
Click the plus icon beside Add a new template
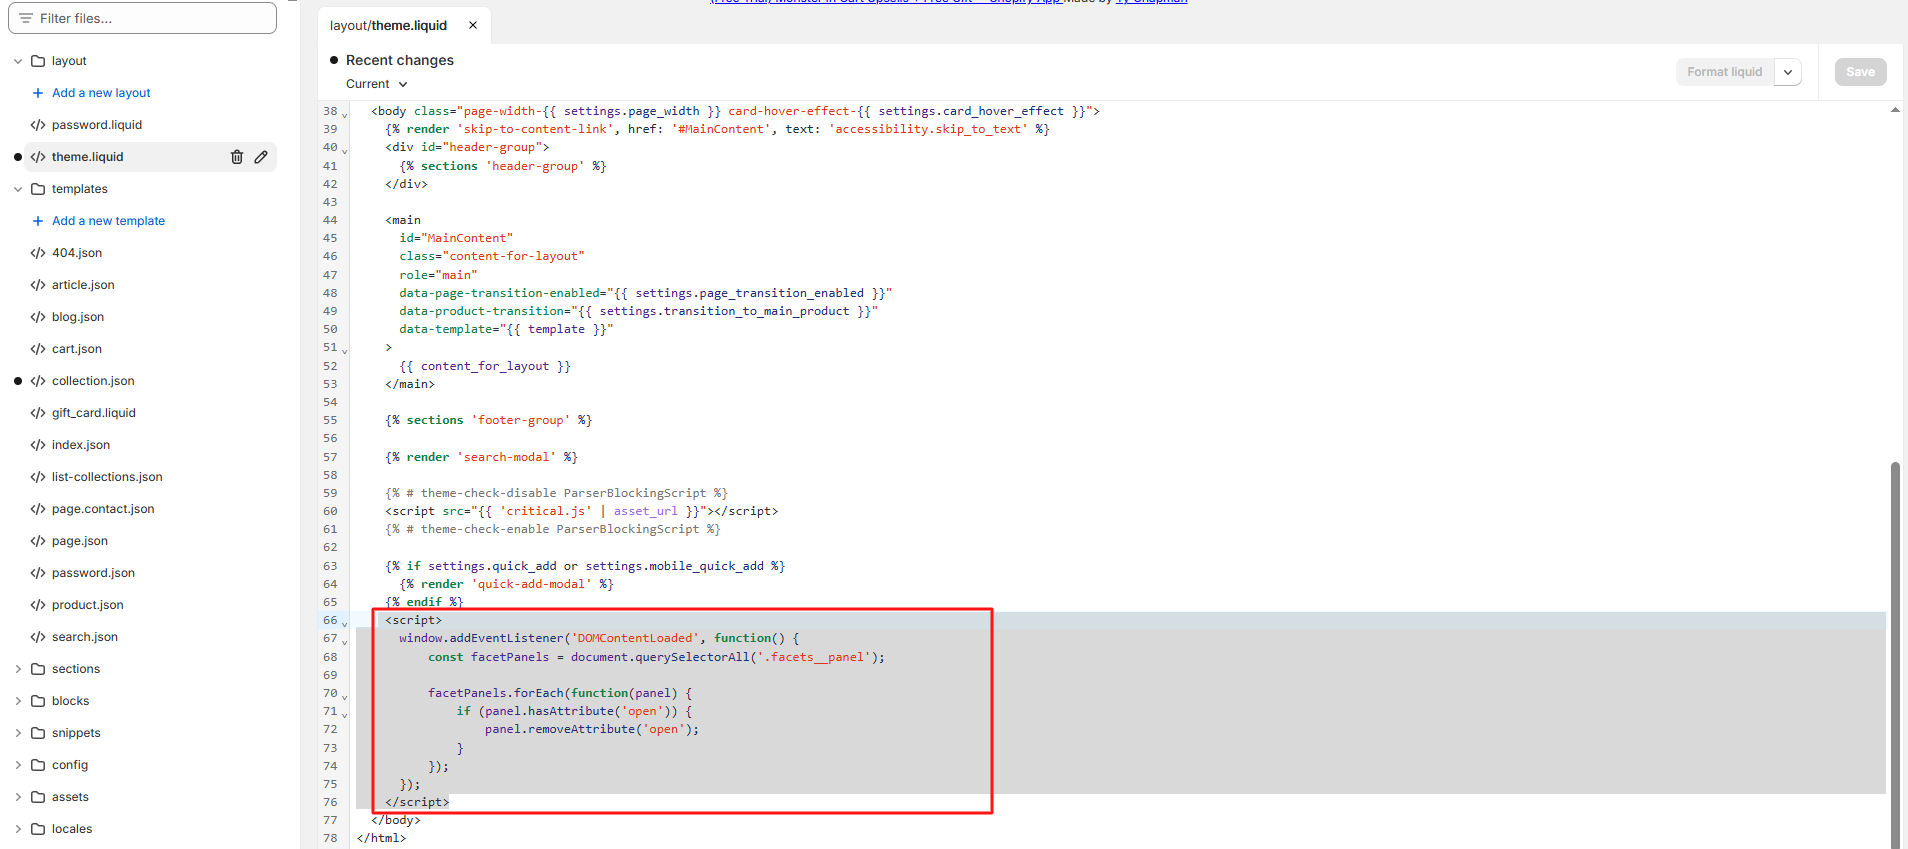38,221
